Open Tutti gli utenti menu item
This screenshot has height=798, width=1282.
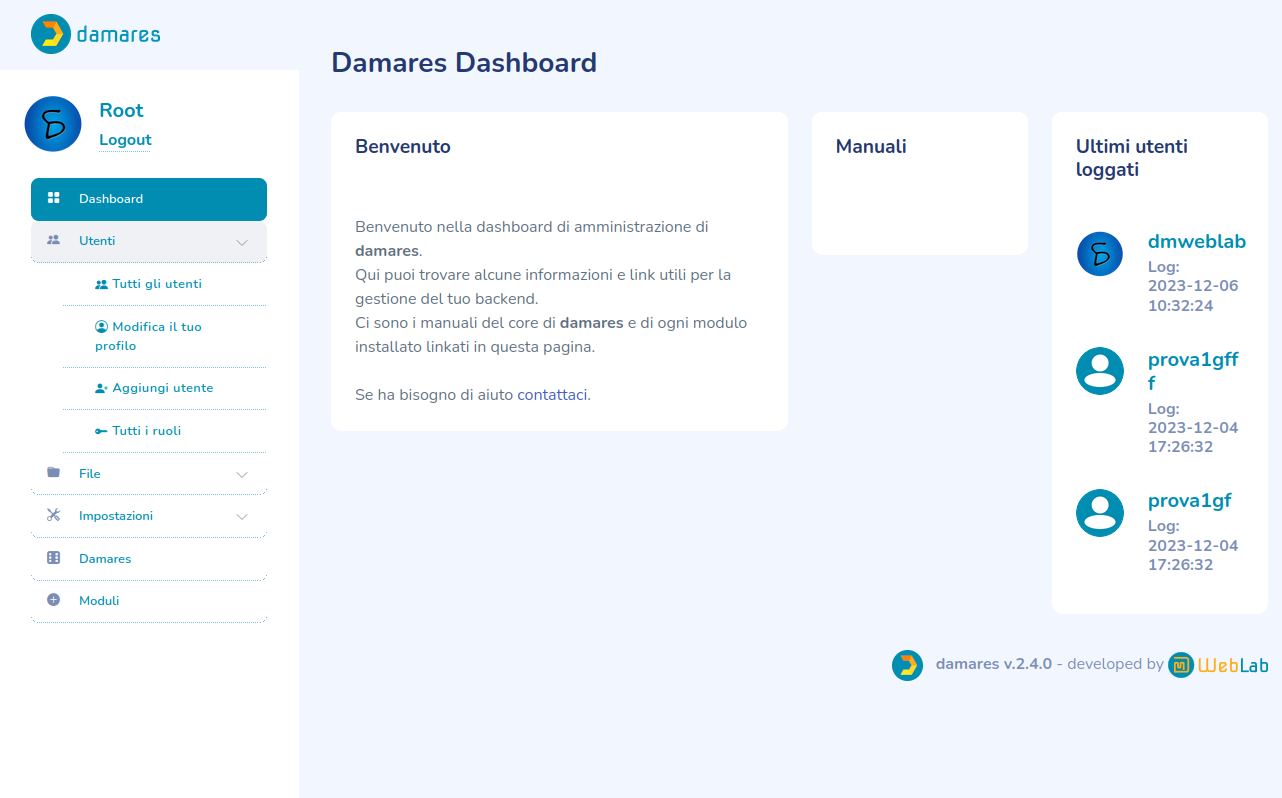tap(156, 284)
